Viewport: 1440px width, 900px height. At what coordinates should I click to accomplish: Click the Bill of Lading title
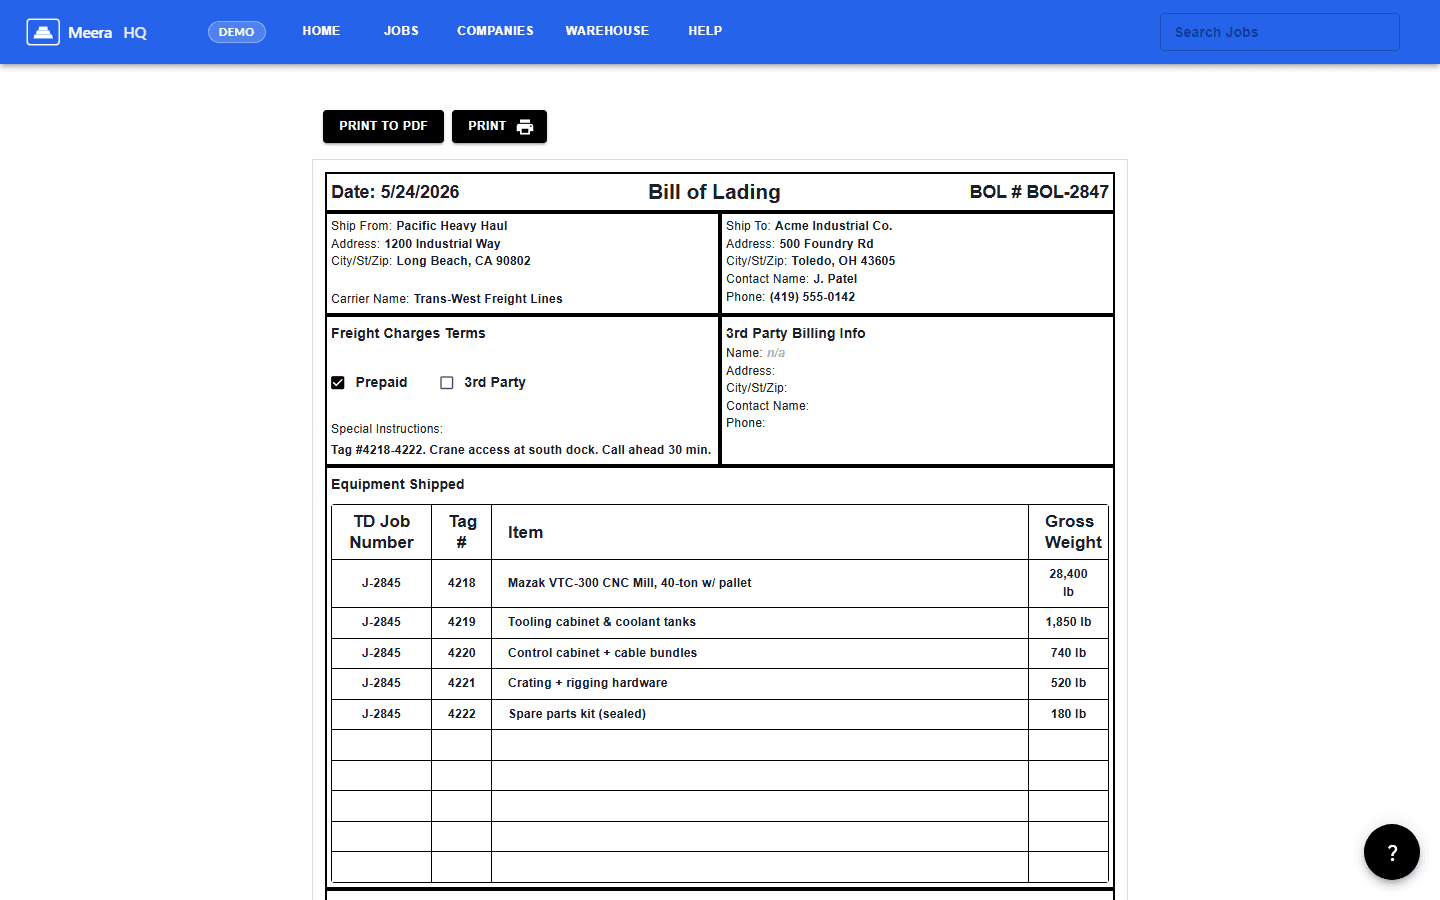714,192
